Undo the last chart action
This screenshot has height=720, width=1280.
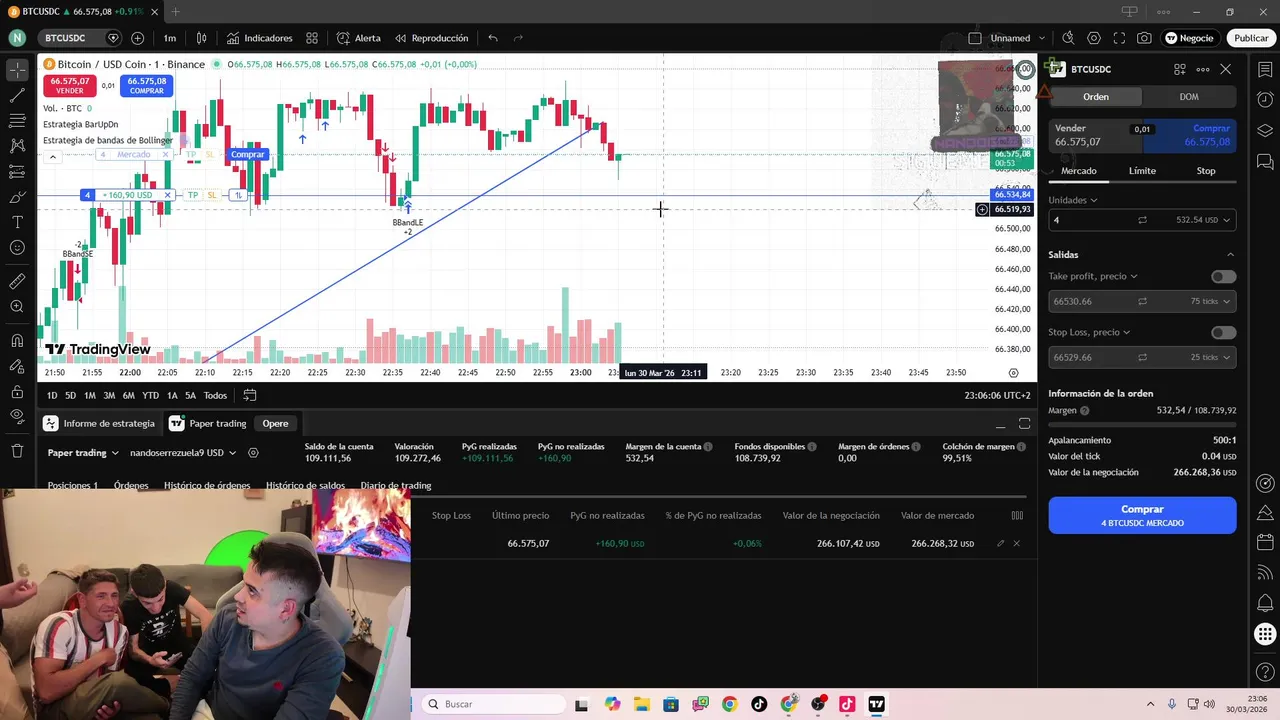[x=493, y=38]
